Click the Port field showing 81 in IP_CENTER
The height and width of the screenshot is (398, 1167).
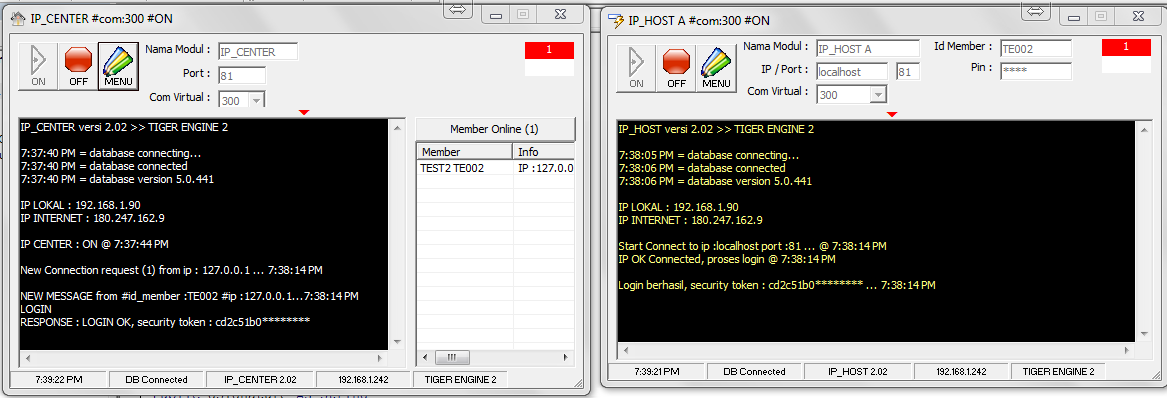point(242,75)
